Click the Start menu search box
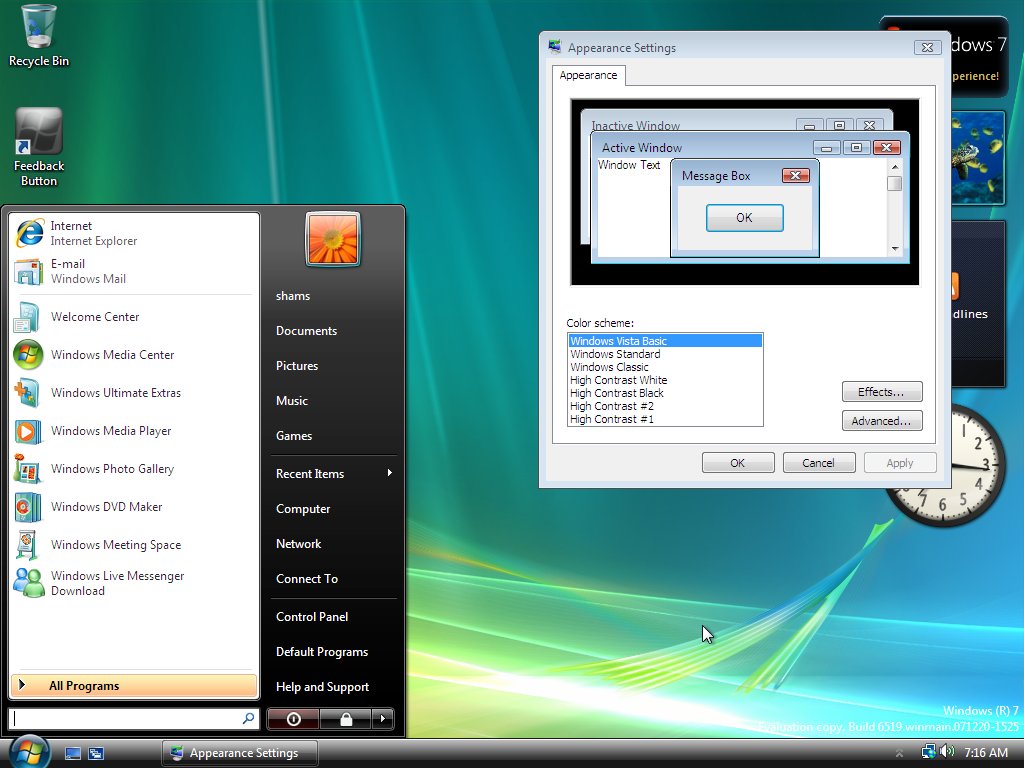This screenshot has width=1024, height=768. pyautogui.click(x=125, y=719)
